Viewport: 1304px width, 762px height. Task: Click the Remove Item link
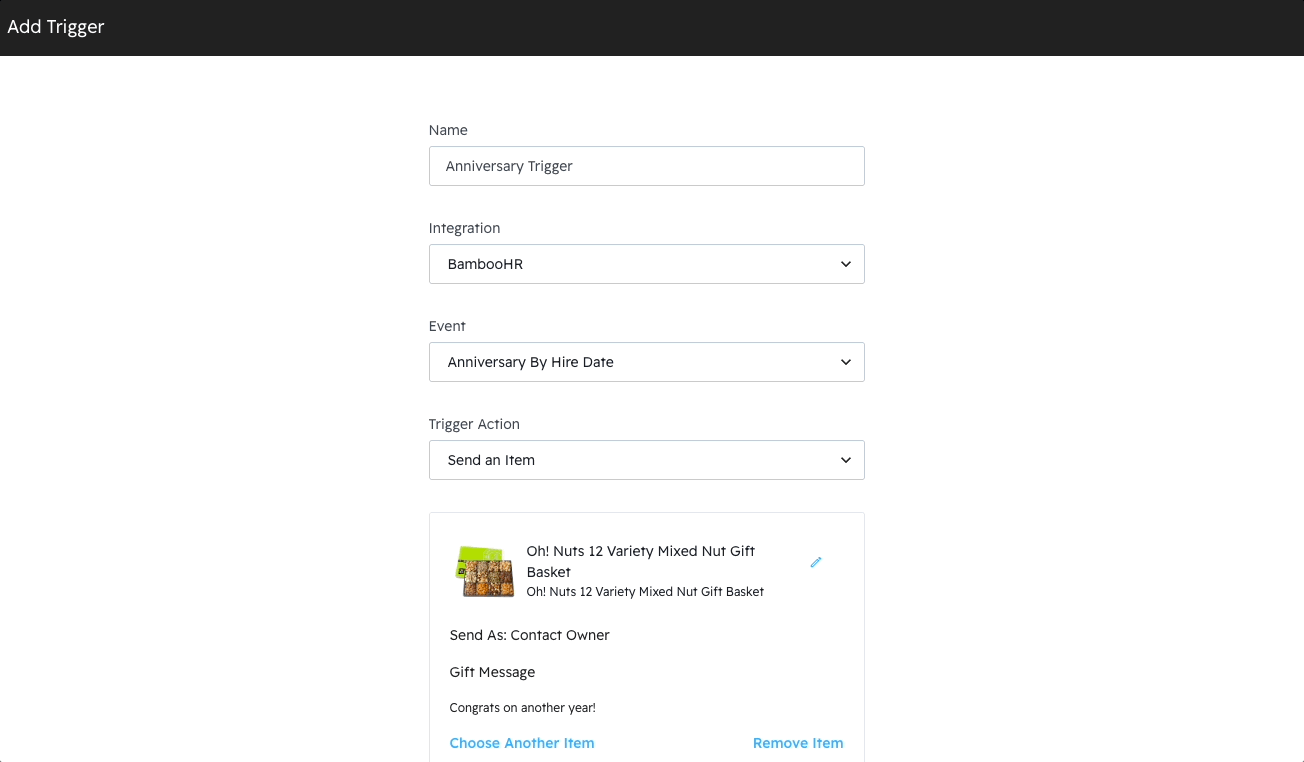pyautogui.click(x=798, y=743)
